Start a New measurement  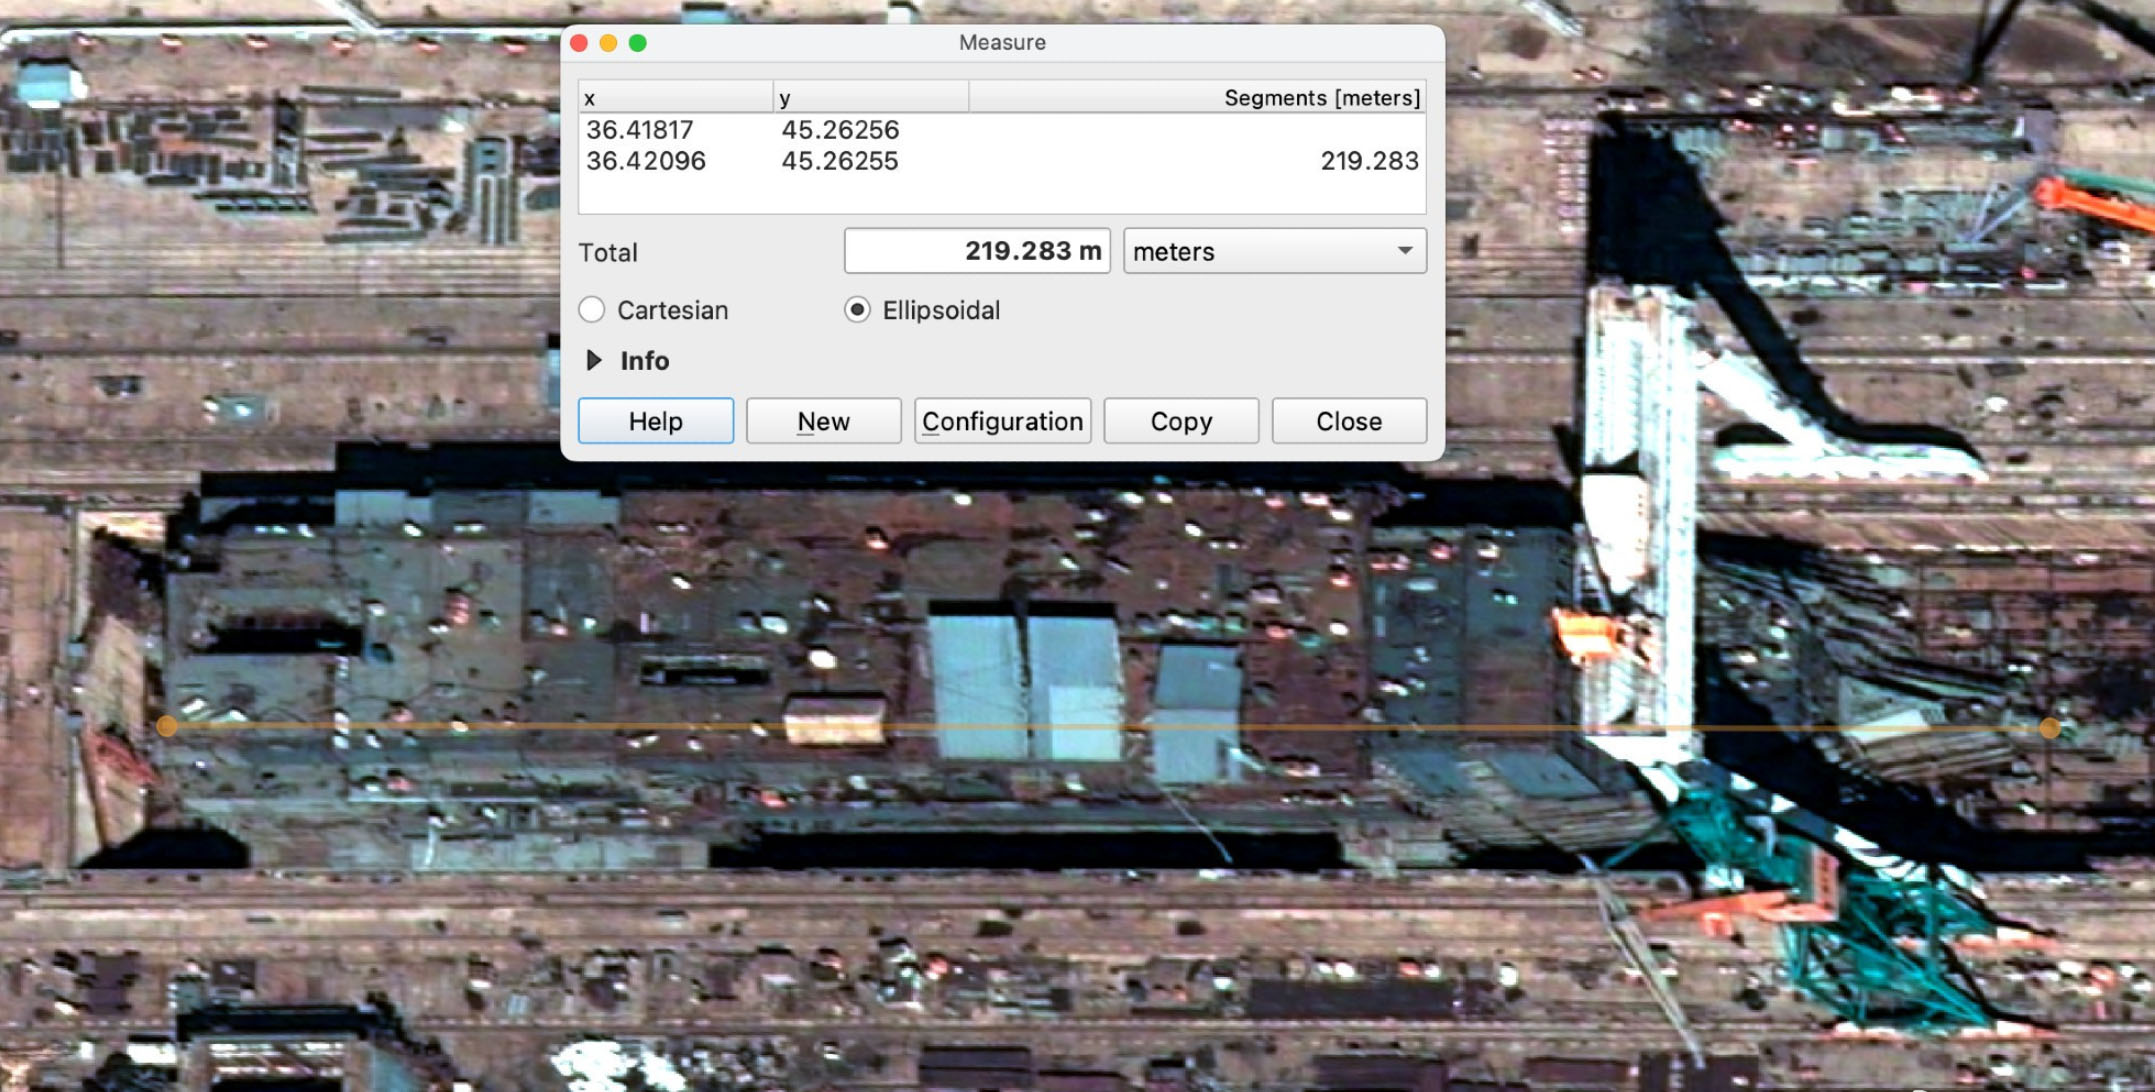coord(823,421)
